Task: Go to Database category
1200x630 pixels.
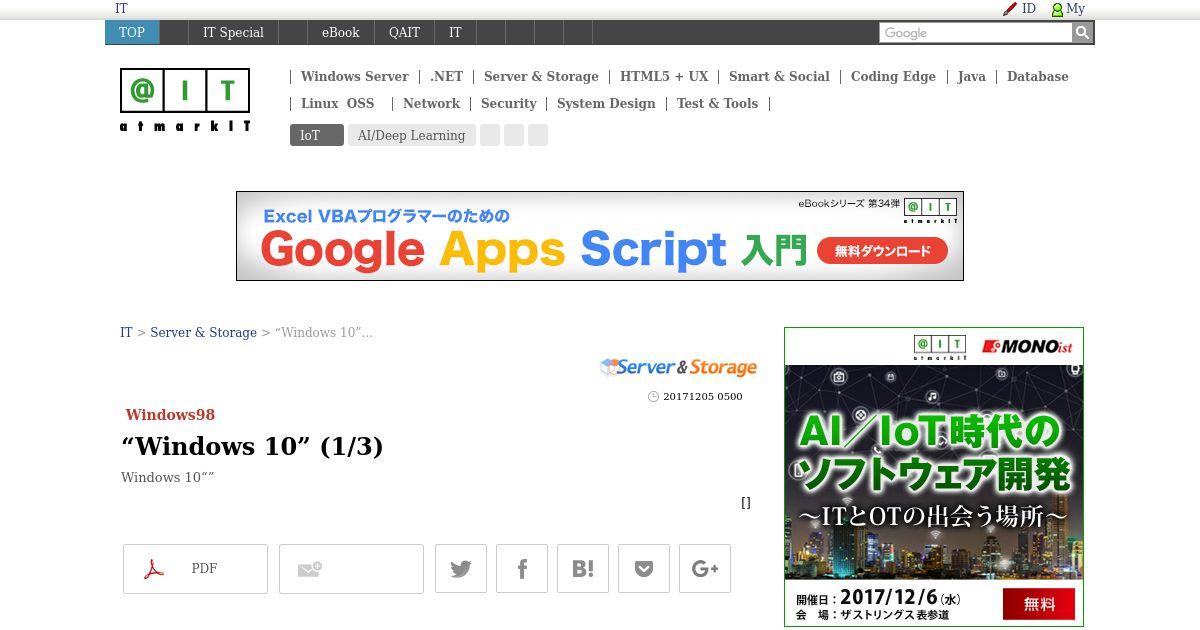Action: [1037, 76]
